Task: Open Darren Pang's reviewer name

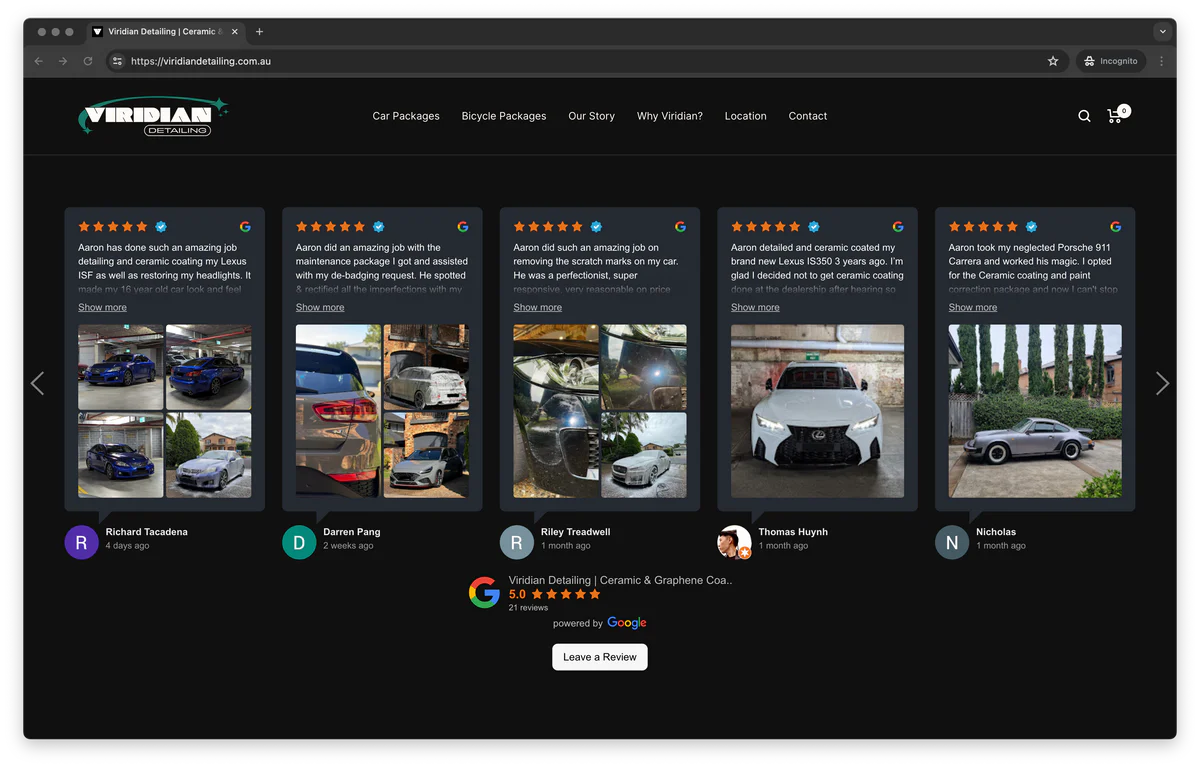Action: pyautogui.click(x=352, y=532)
